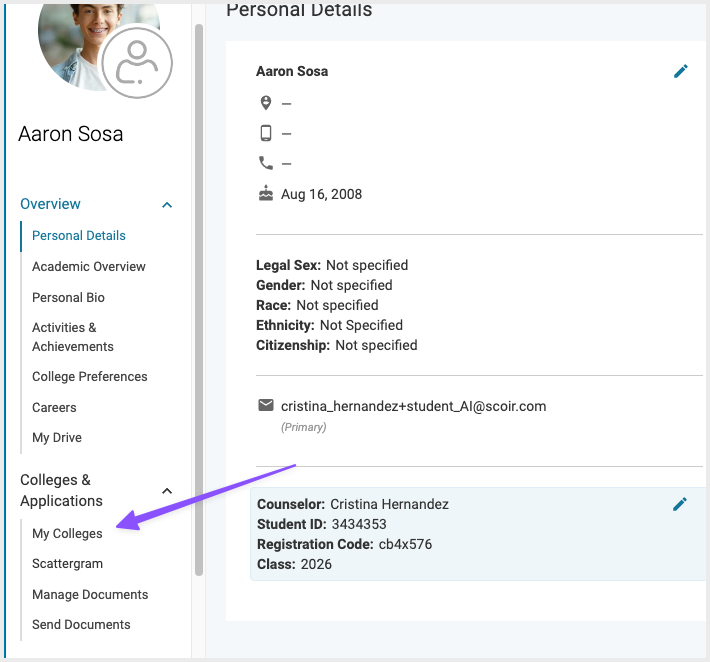Viewport: 710px width, 662px height.
Task: Collapse Colleges & Applications section chevron
Action: (x=167, y=491)
